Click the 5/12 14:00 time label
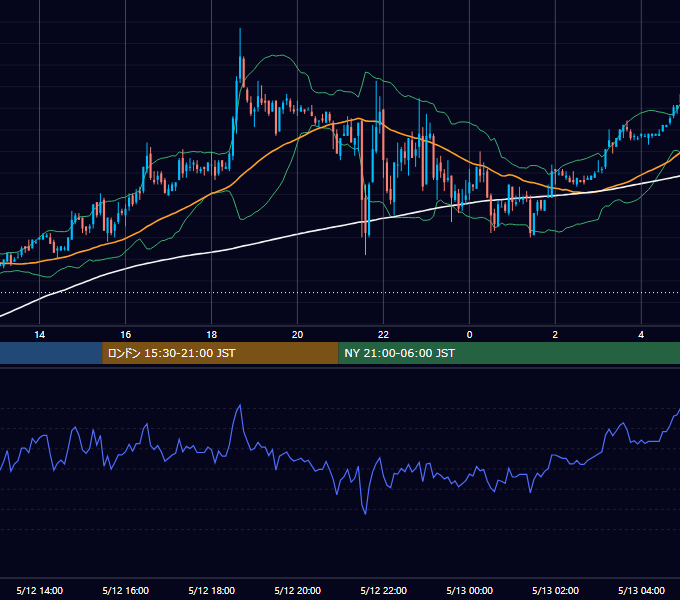Screen dimensions: 680x600 [39, 590]
